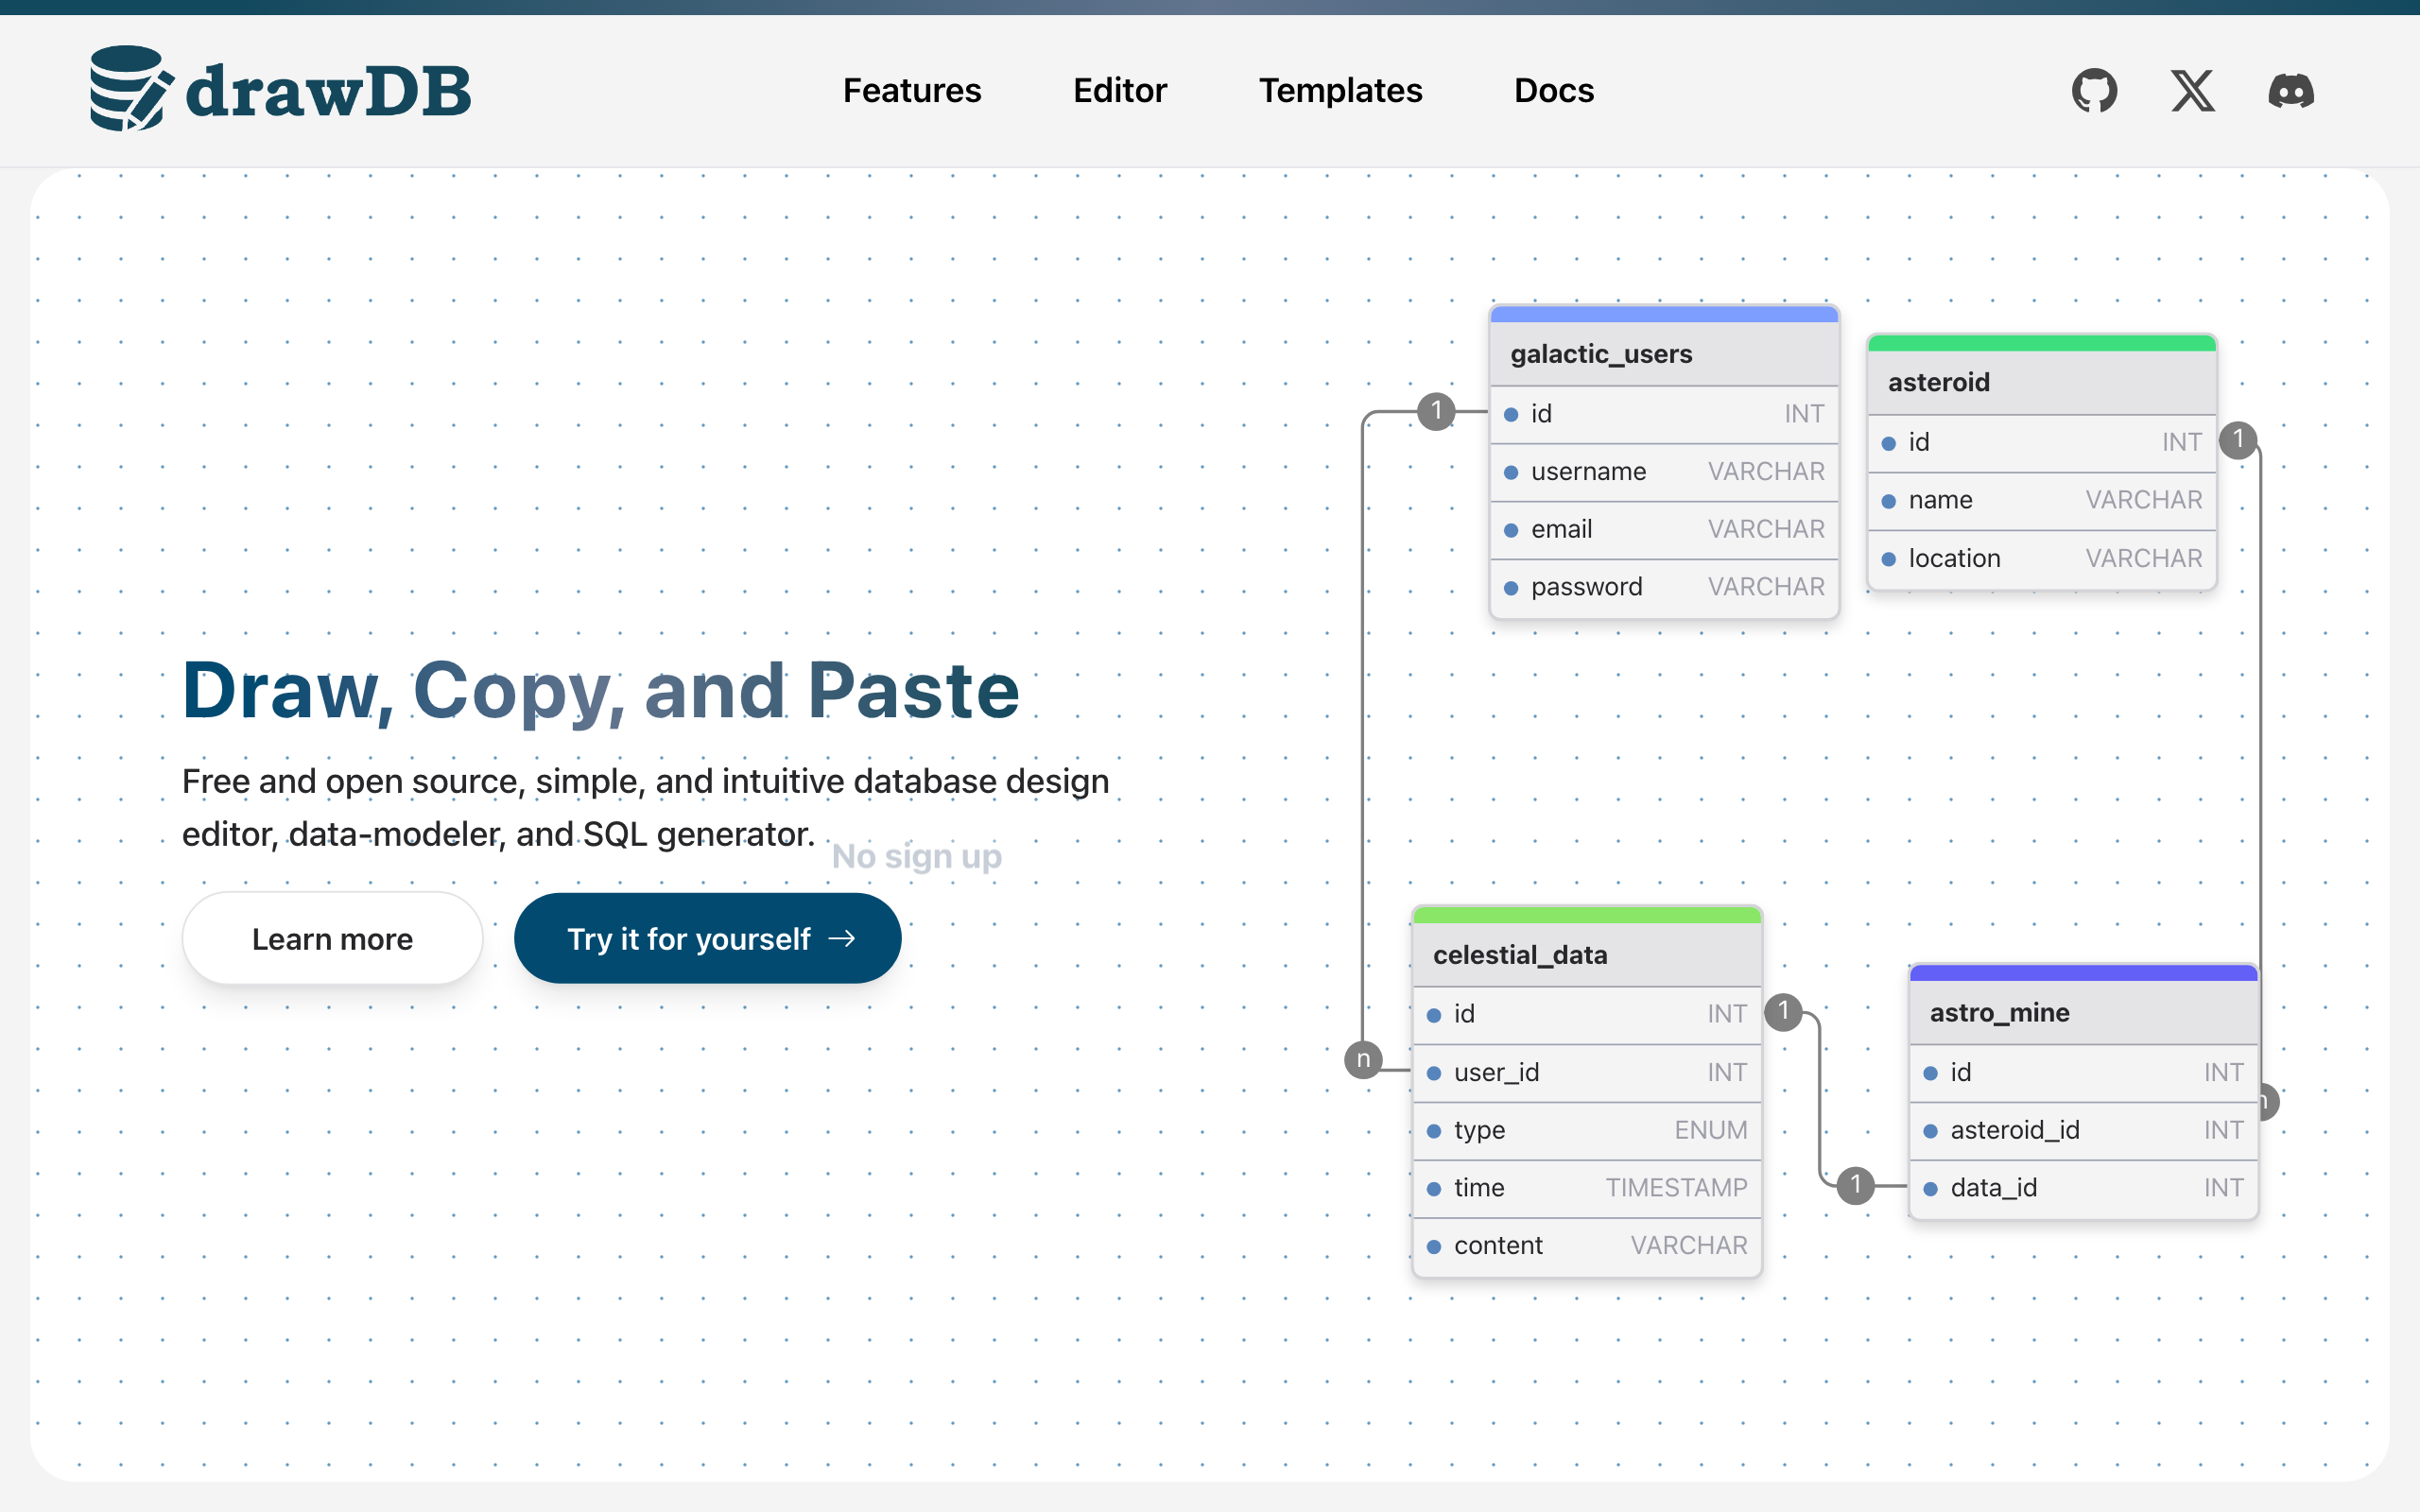Click the galactic_users blue header color bar
Viewport: 2420px width, 1512px height.
1663,315
